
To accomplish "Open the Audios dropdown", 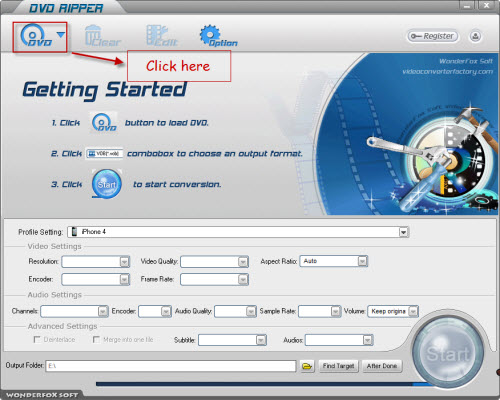I will pos(367,340).
